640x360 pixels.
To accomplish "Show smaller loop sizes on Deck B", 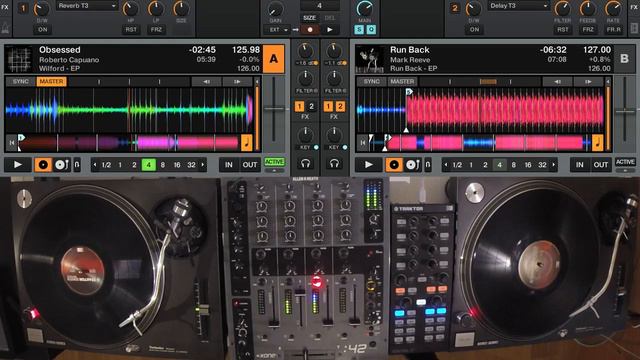I will [x=446, y=165].
